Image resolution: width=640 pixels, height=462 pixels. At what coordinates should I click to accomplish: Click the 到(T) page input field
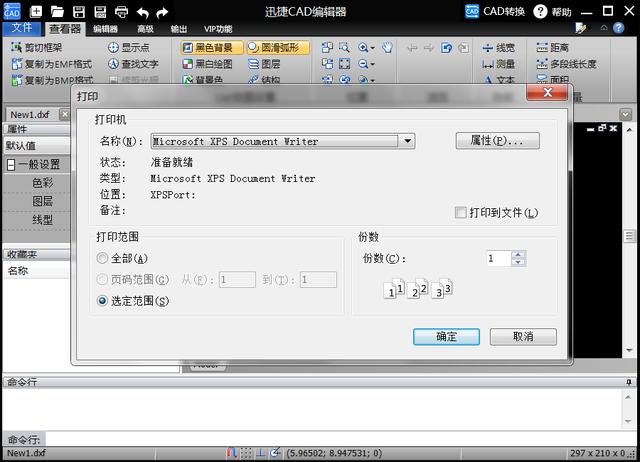tap(318, 280)
